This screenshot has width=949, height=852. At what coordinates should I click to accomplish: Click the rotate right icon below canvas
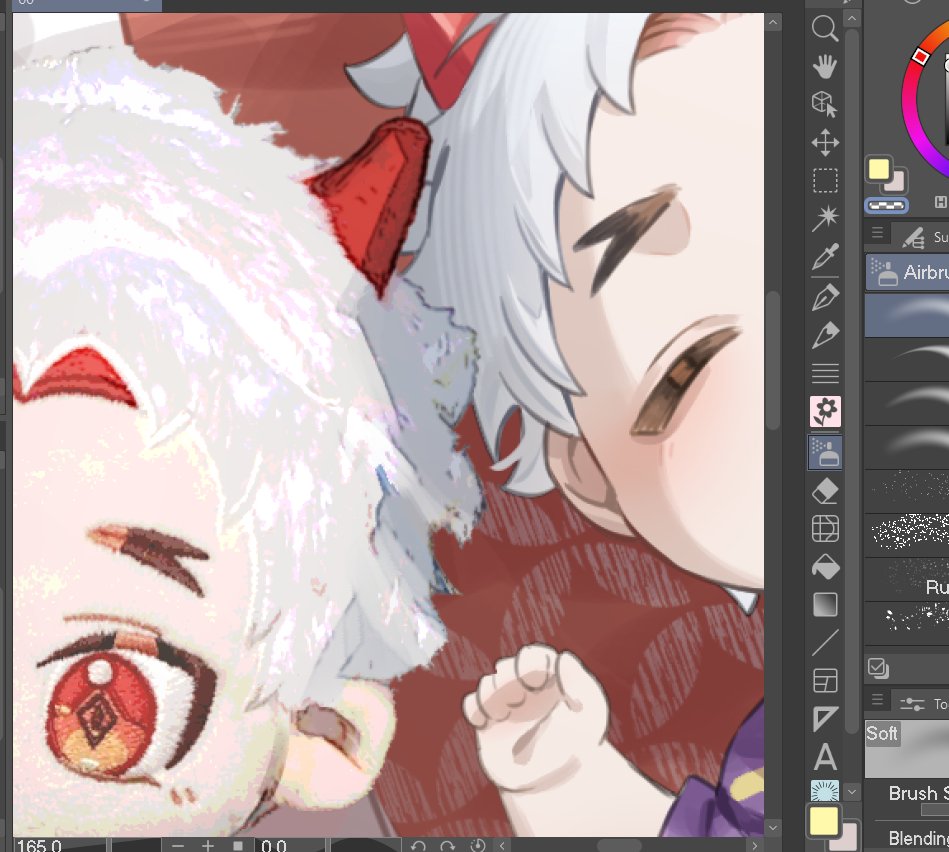pos(447,845)
